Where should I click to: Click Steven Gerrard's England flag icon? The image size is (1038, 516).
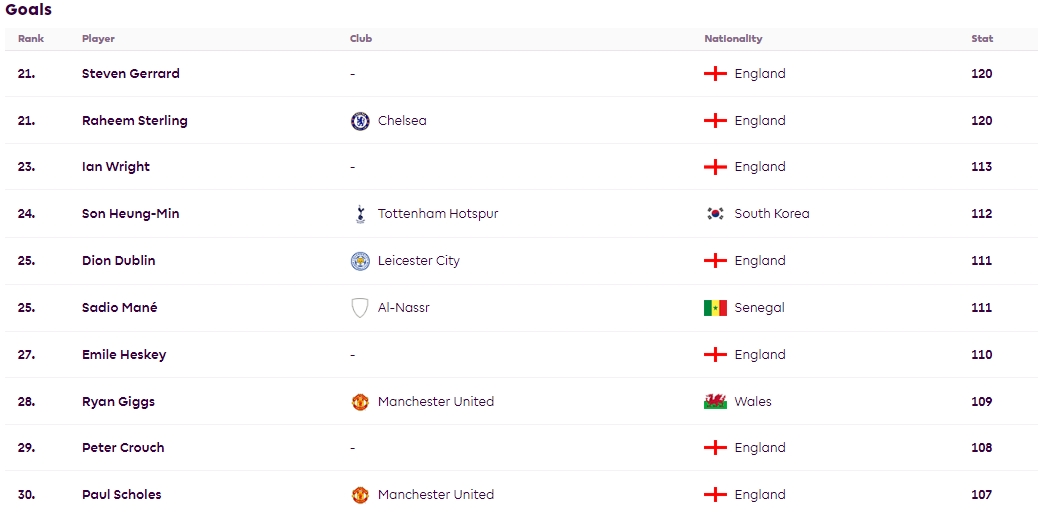click(x=715, y=74)
